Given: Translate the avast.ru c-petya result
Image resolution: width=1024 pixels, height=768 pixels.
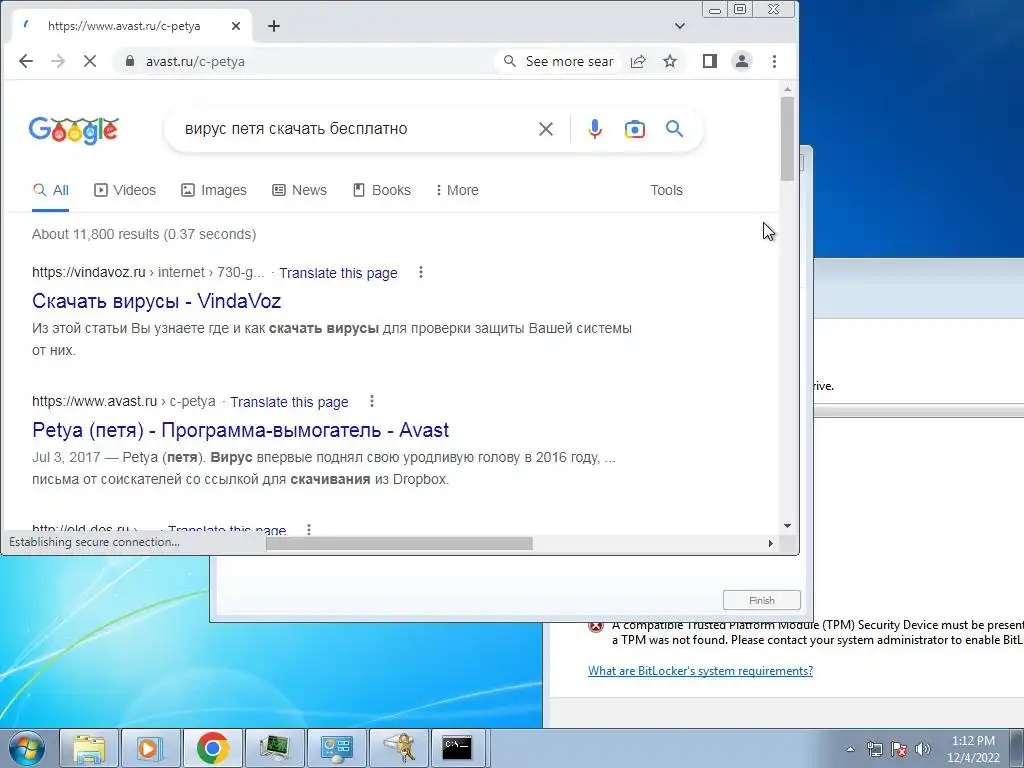Looking at the screenshot, I should (289, 402).
